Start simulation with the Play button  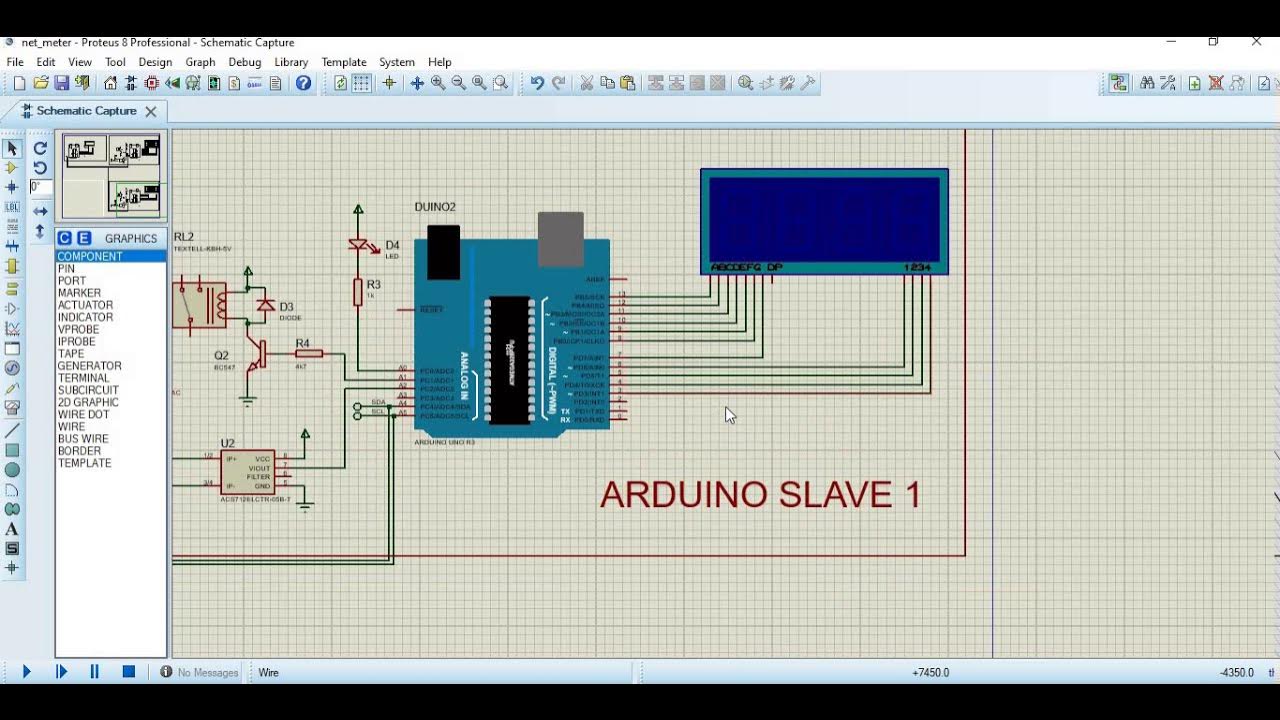tap(27, 672)
